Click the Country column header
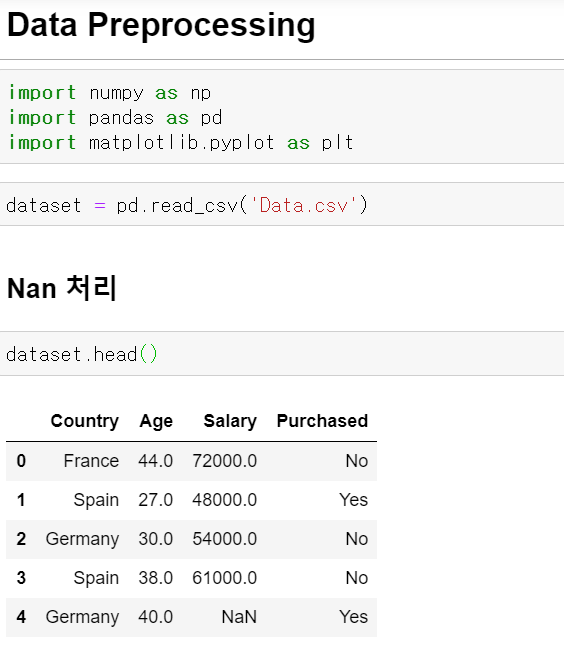 click(85, 421)
